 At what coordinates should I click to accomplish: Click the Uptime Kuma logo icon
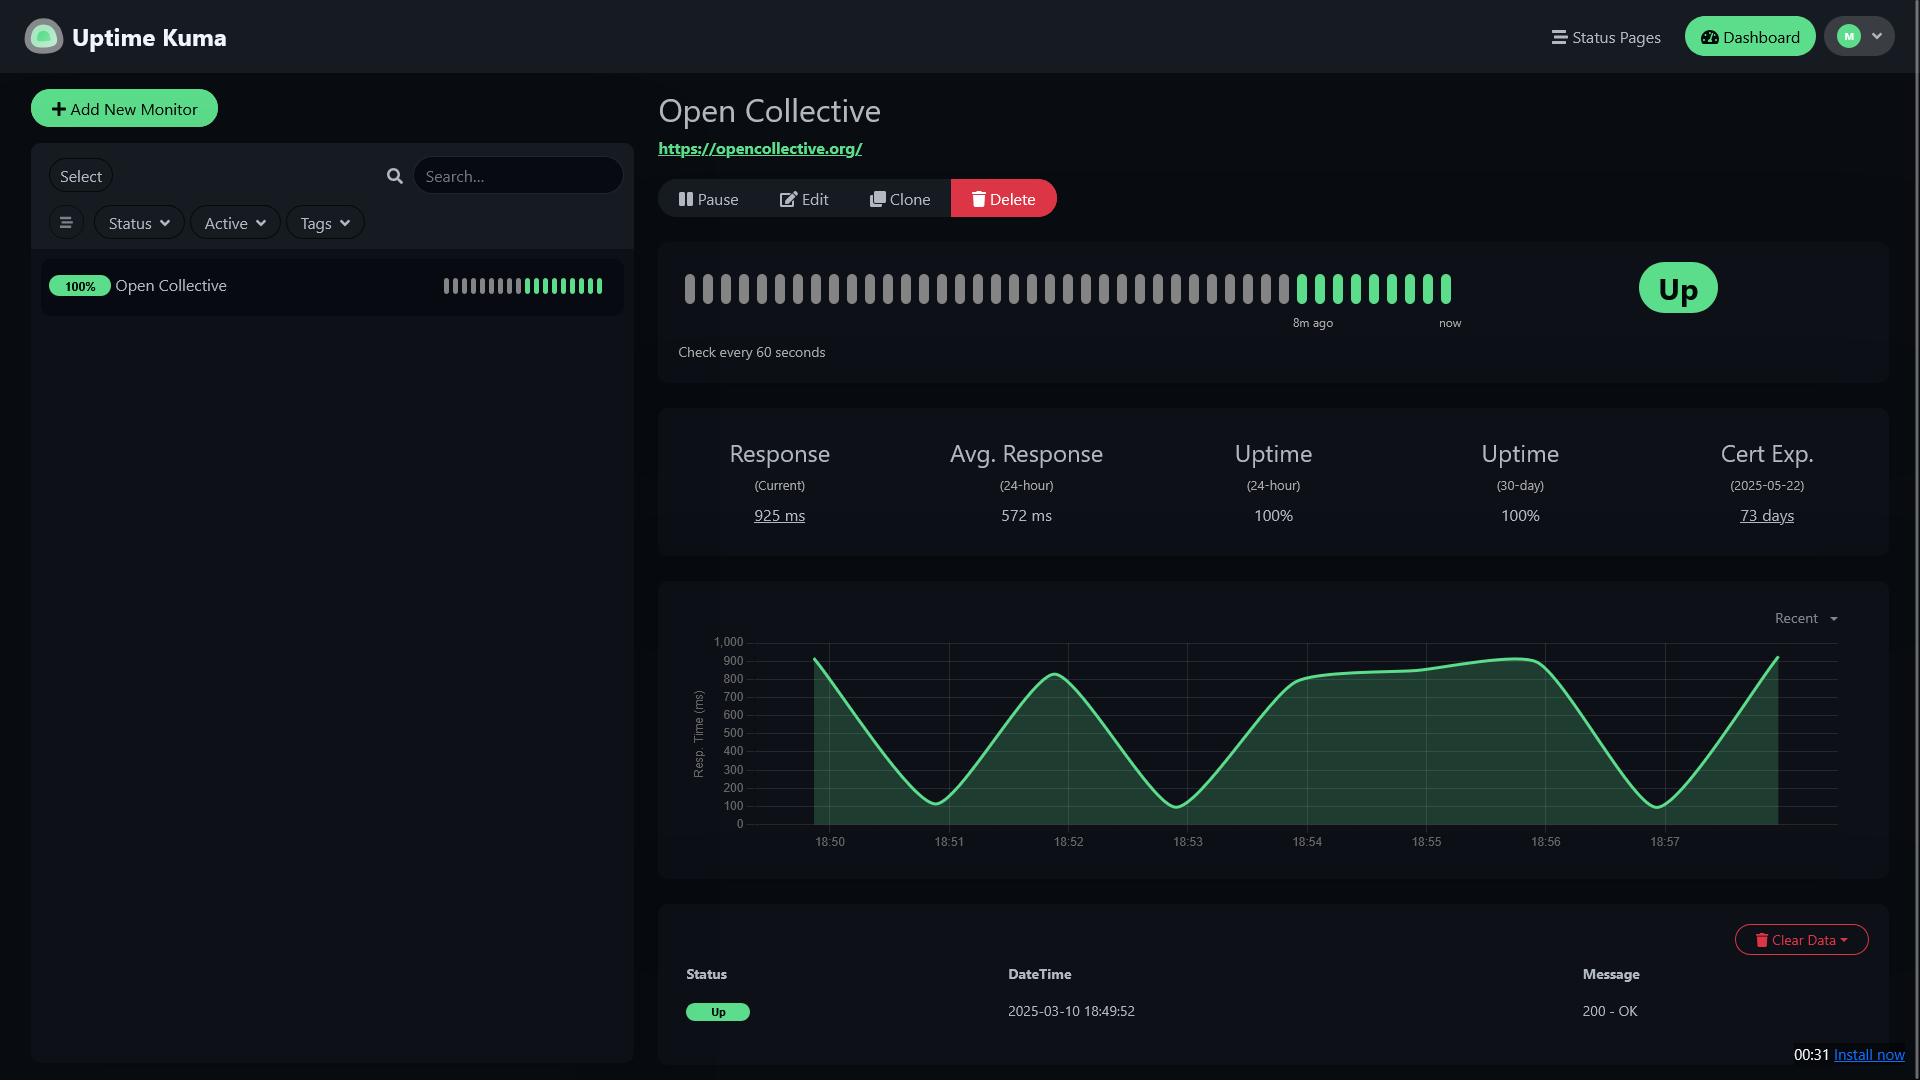pyautogui.click(x=43, y=37)
